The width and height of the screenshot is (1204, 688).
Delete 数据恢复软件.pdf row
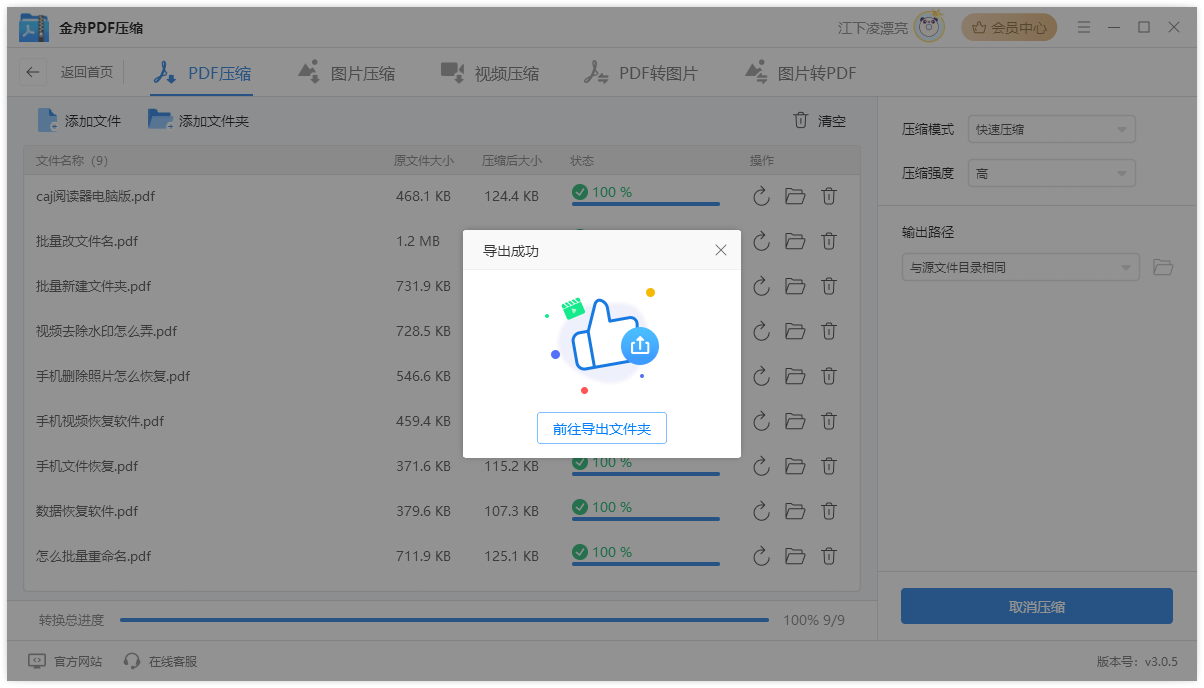point(829,511)
